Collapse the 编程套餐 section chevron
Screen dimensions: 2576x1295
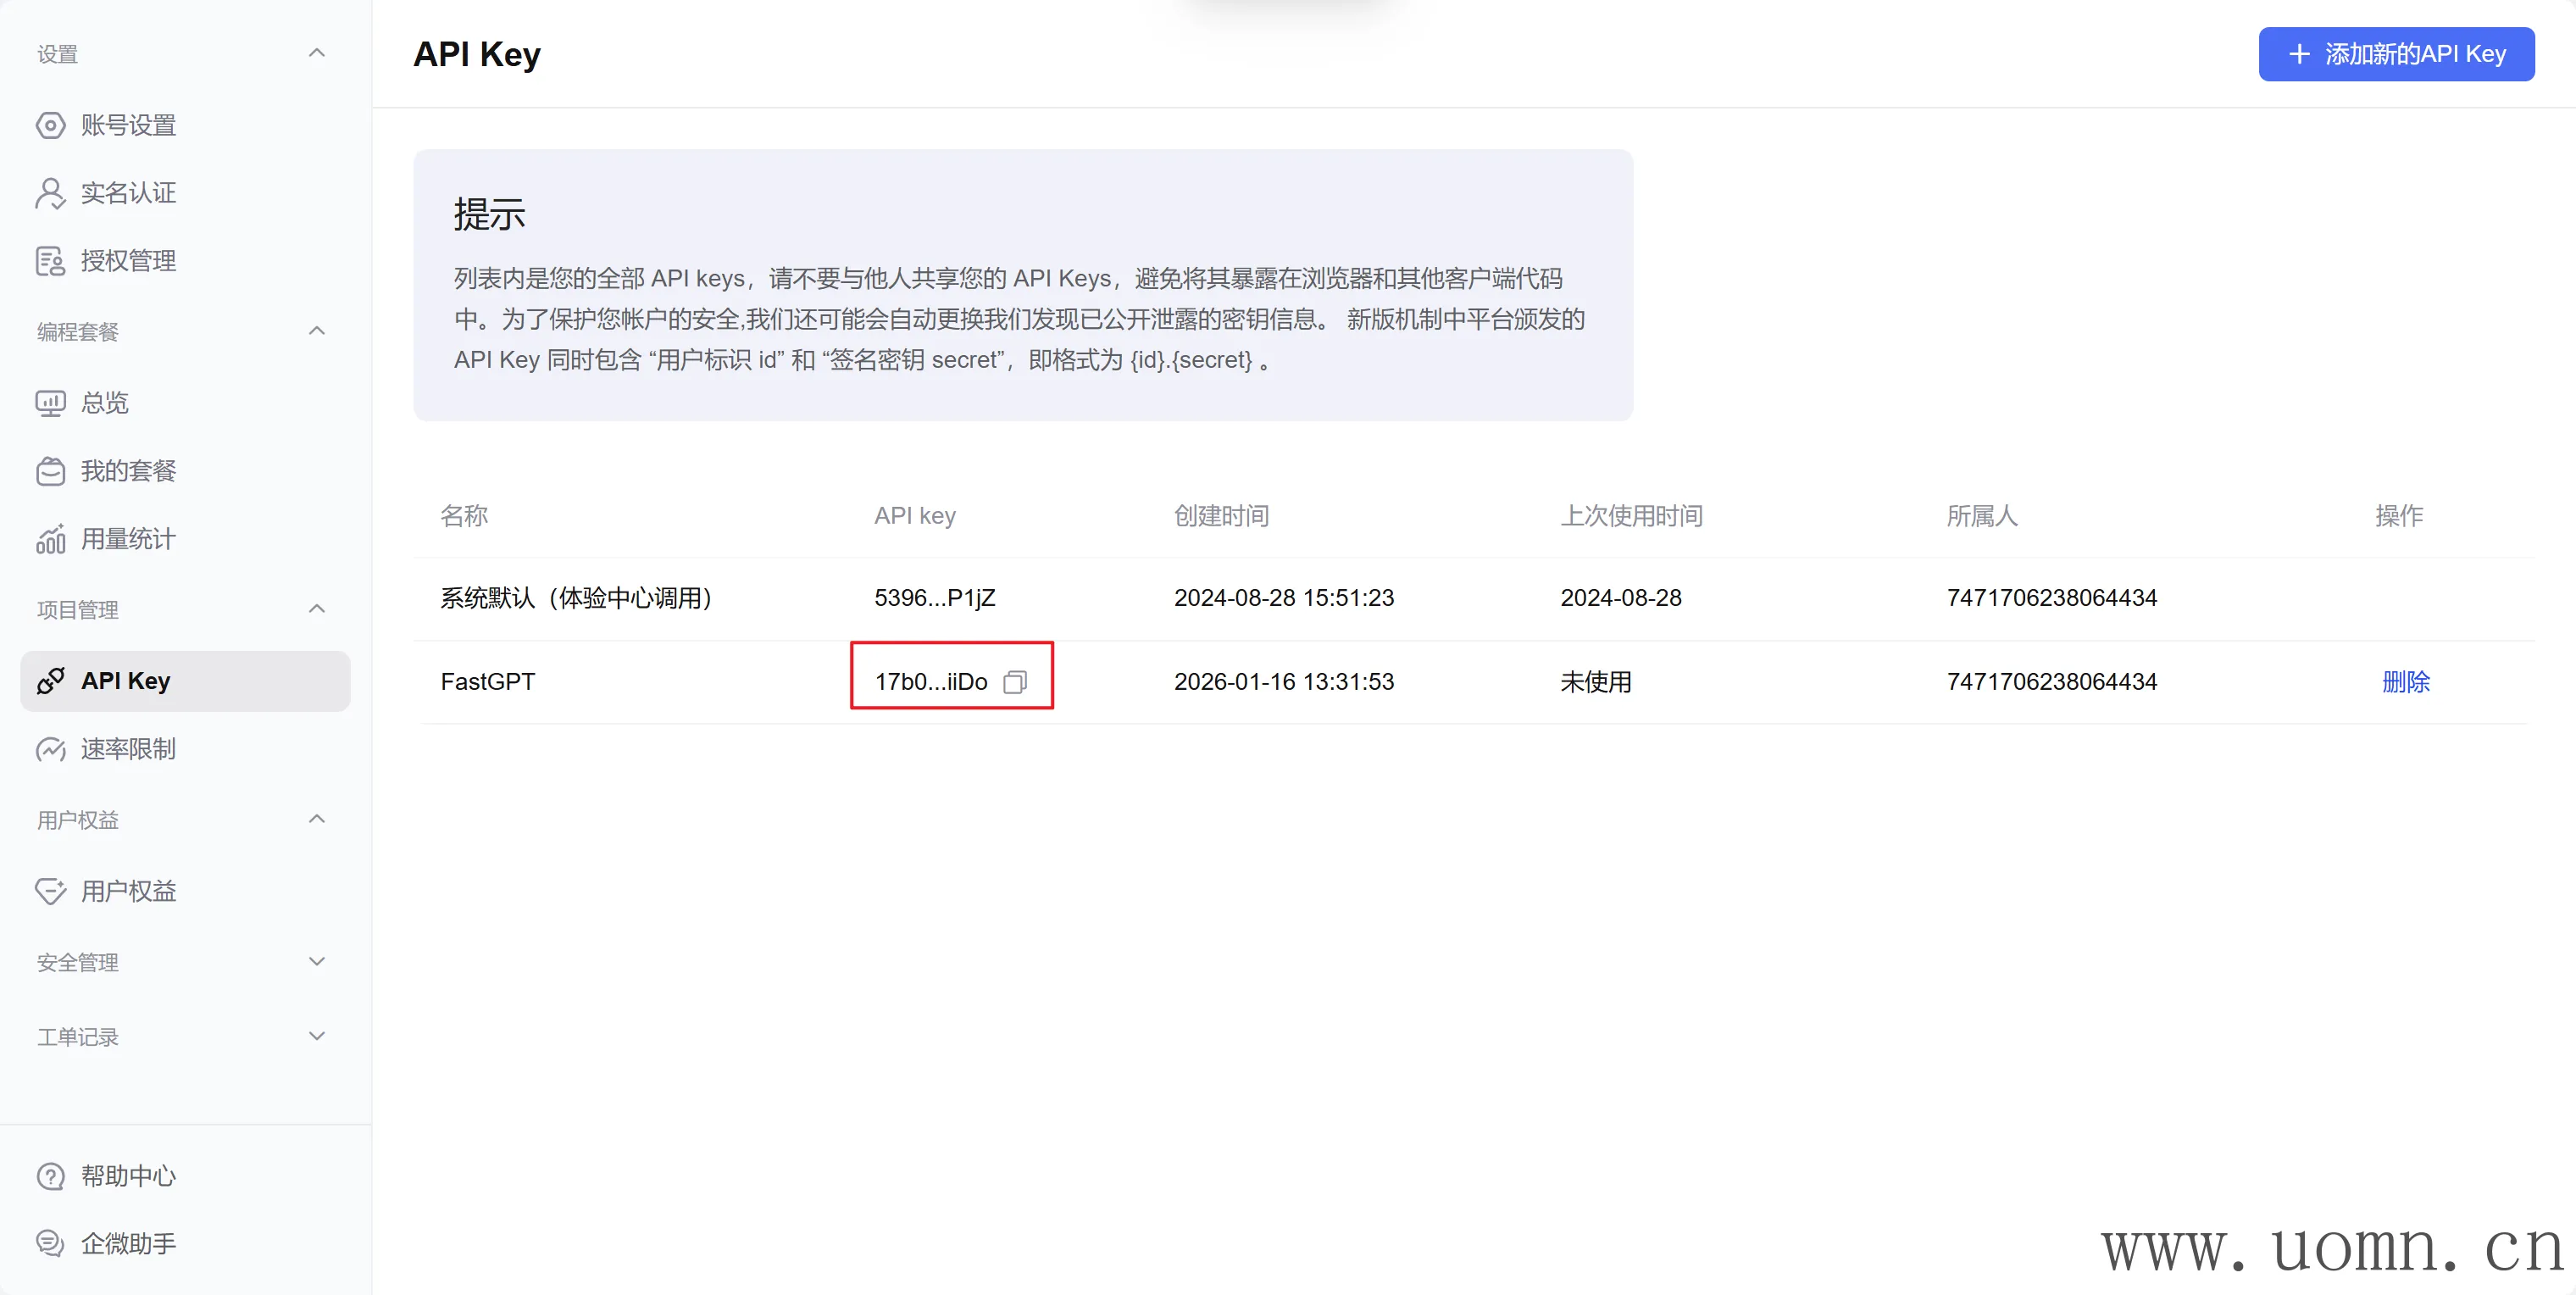click(316, 331)
